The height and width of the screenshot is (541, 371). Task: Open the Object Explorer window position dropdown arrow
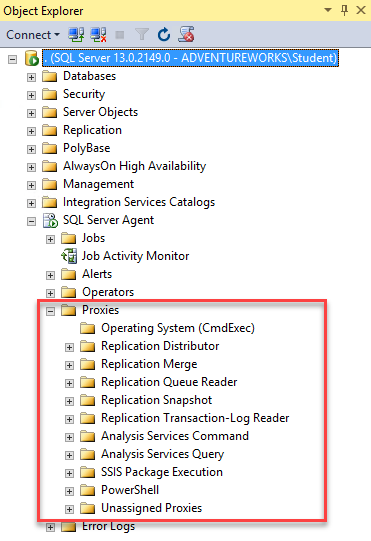[328, 10]
